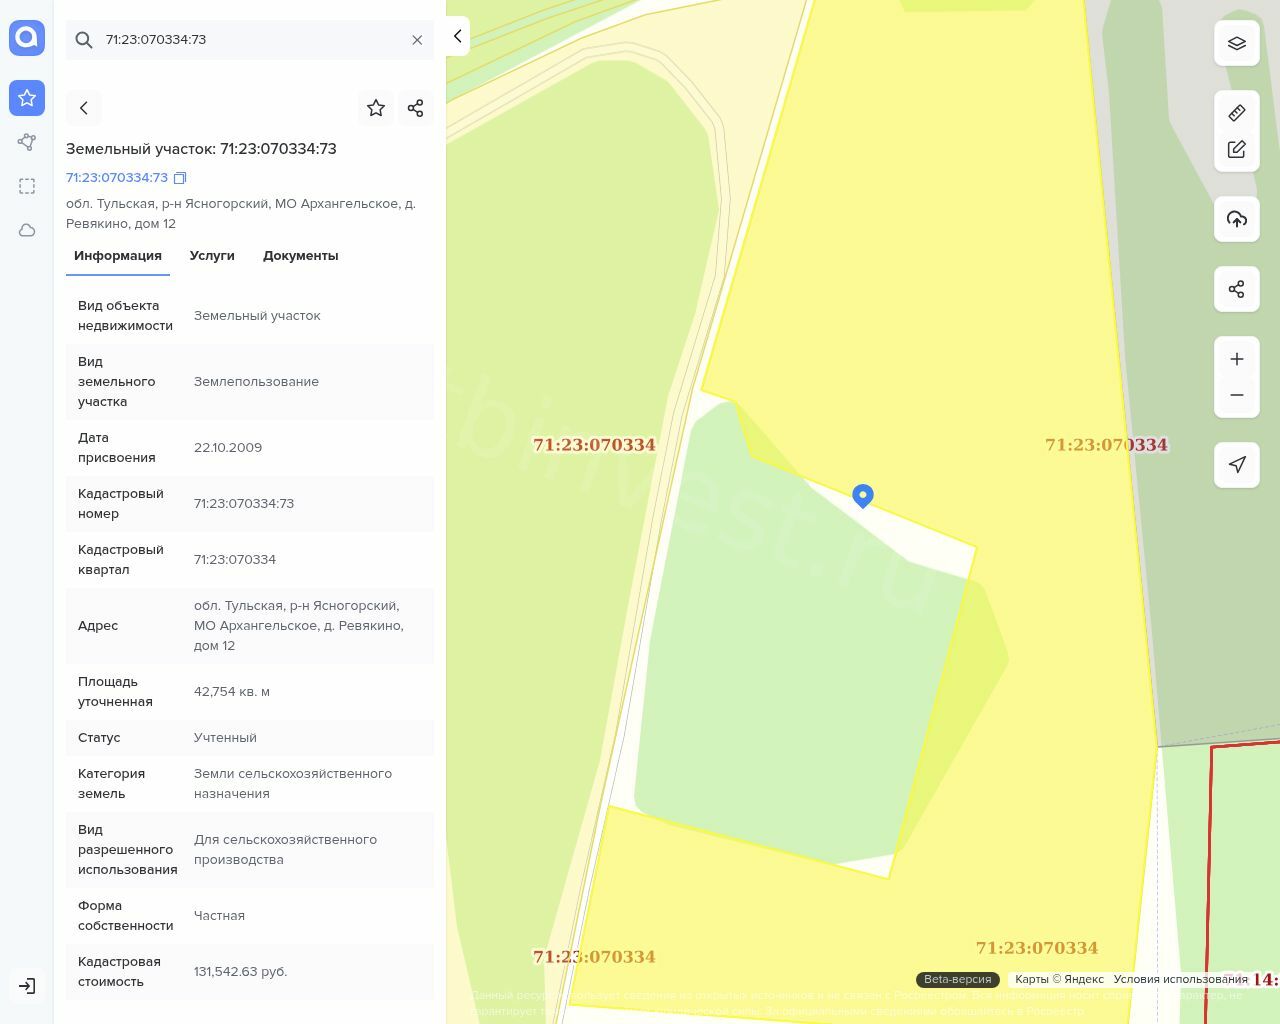The width and height of the screenshot is (1280, 1024).
Task: Click the search field with cadastral number
Action: click(x=250, y=40)
